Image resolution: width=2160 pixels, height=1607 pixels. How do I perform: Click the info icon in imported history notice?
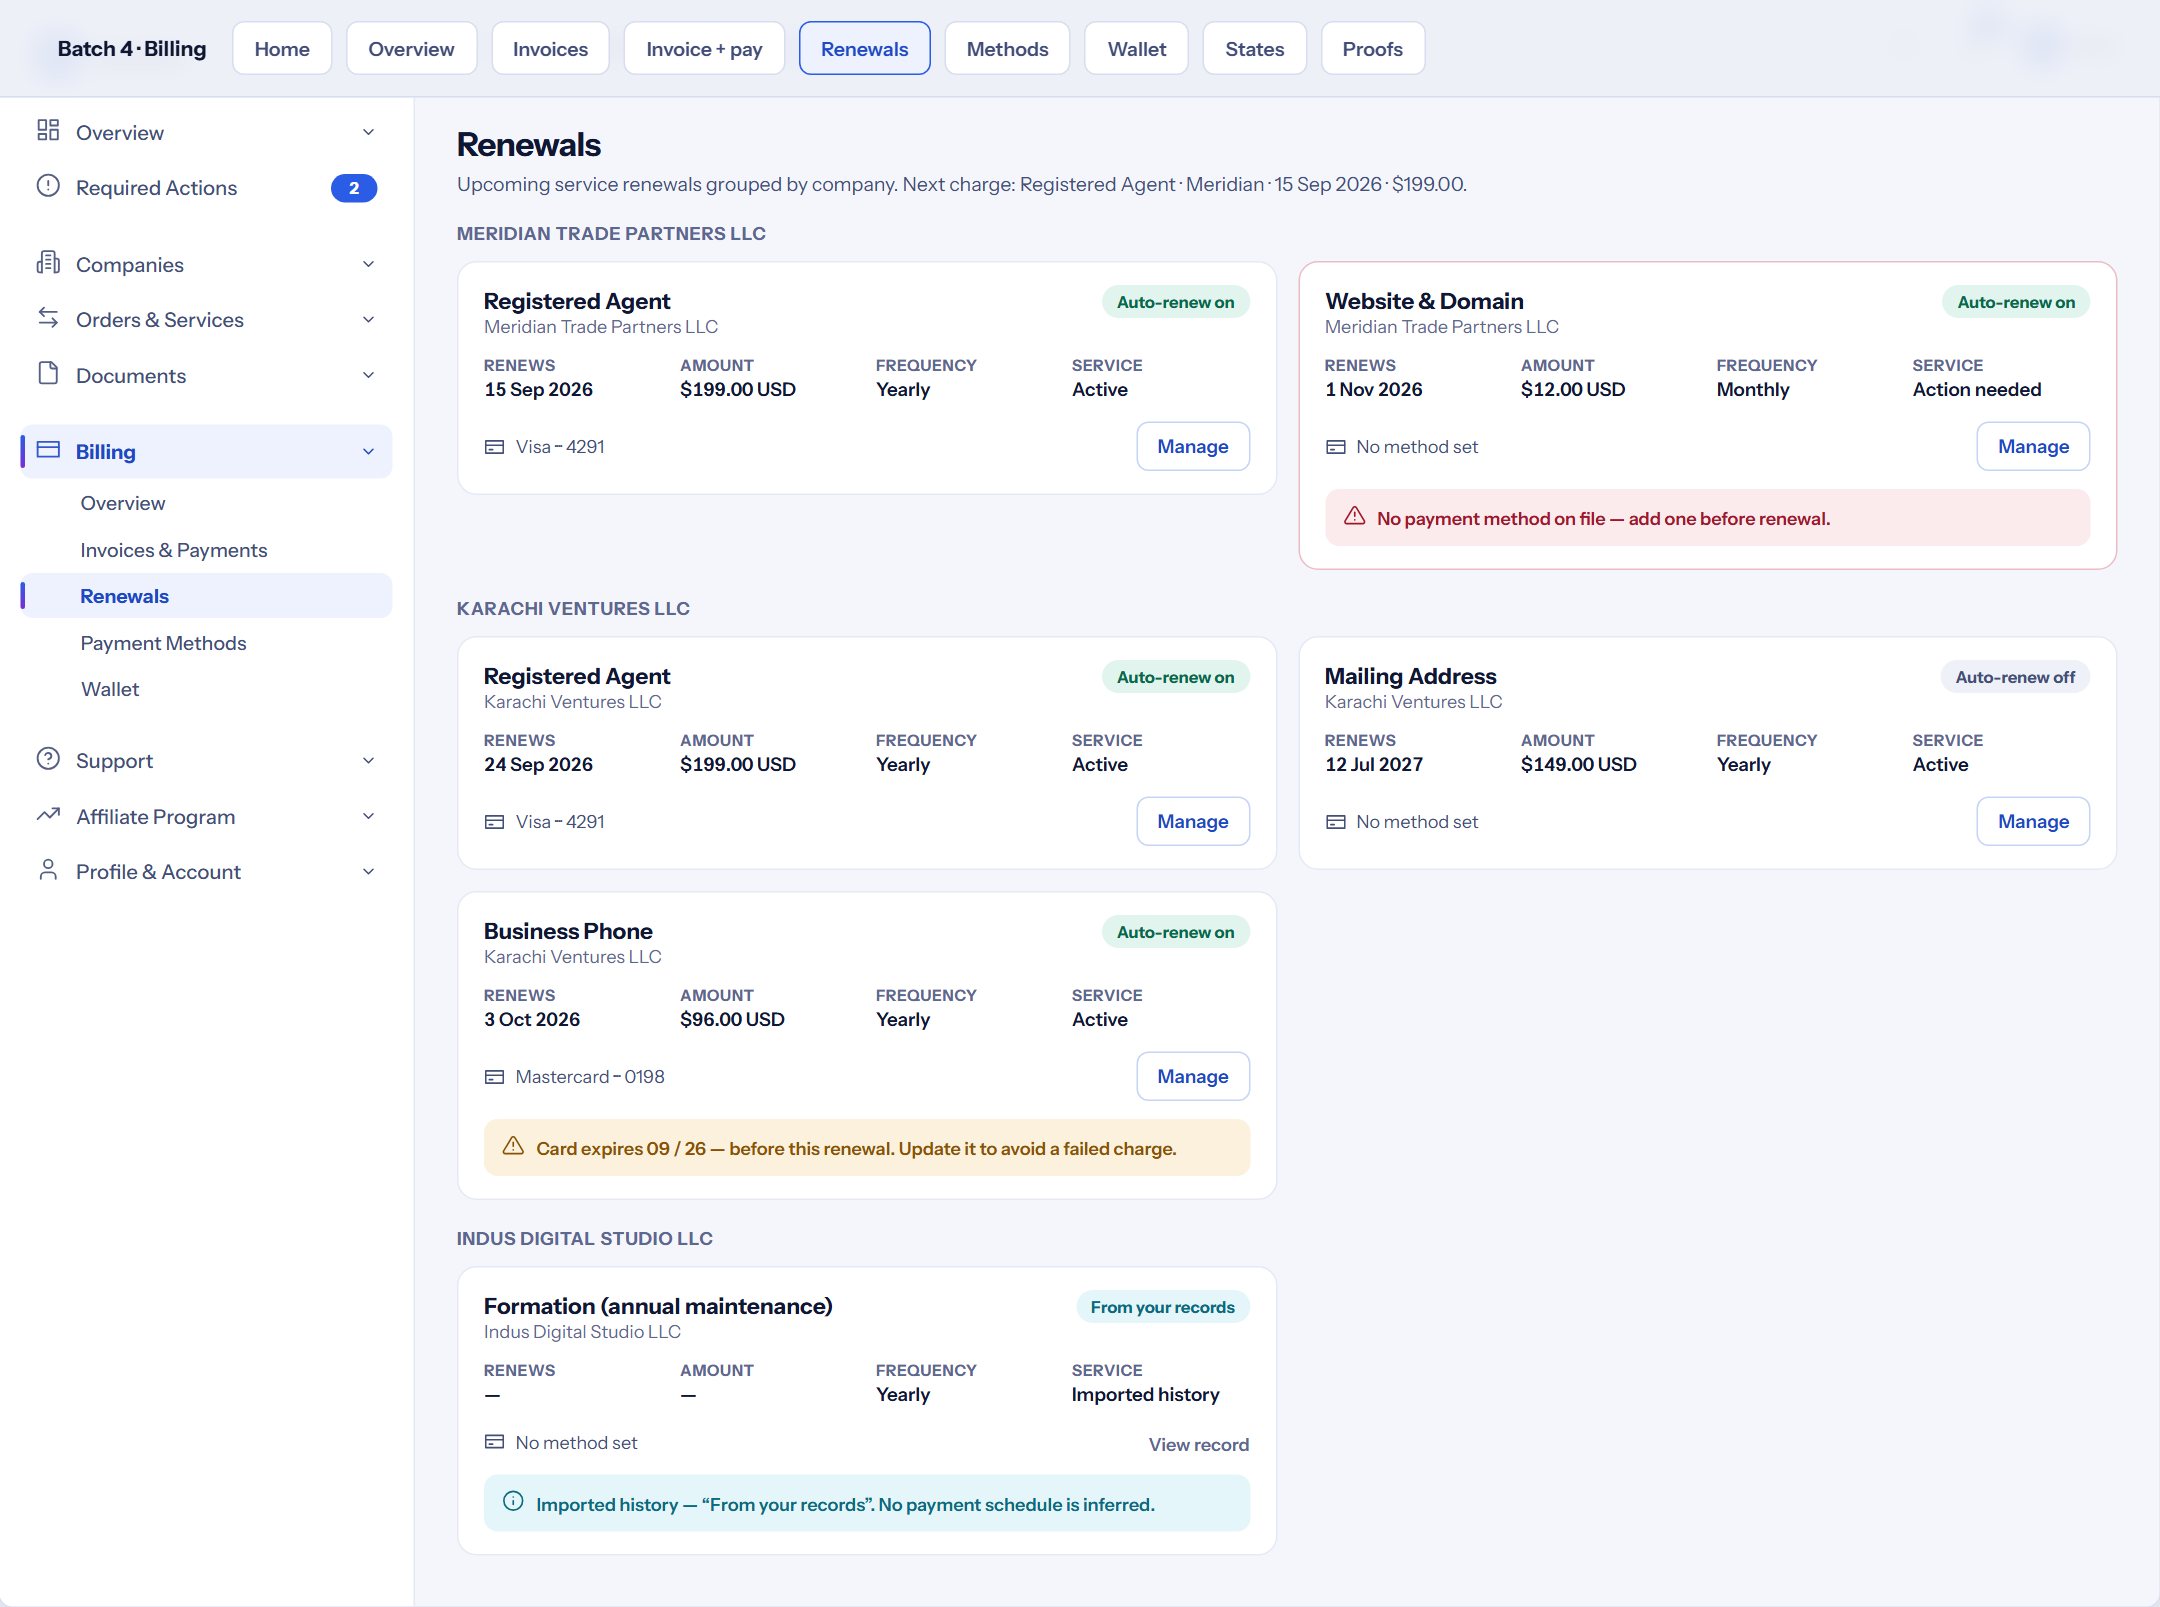coord(513,1502)
